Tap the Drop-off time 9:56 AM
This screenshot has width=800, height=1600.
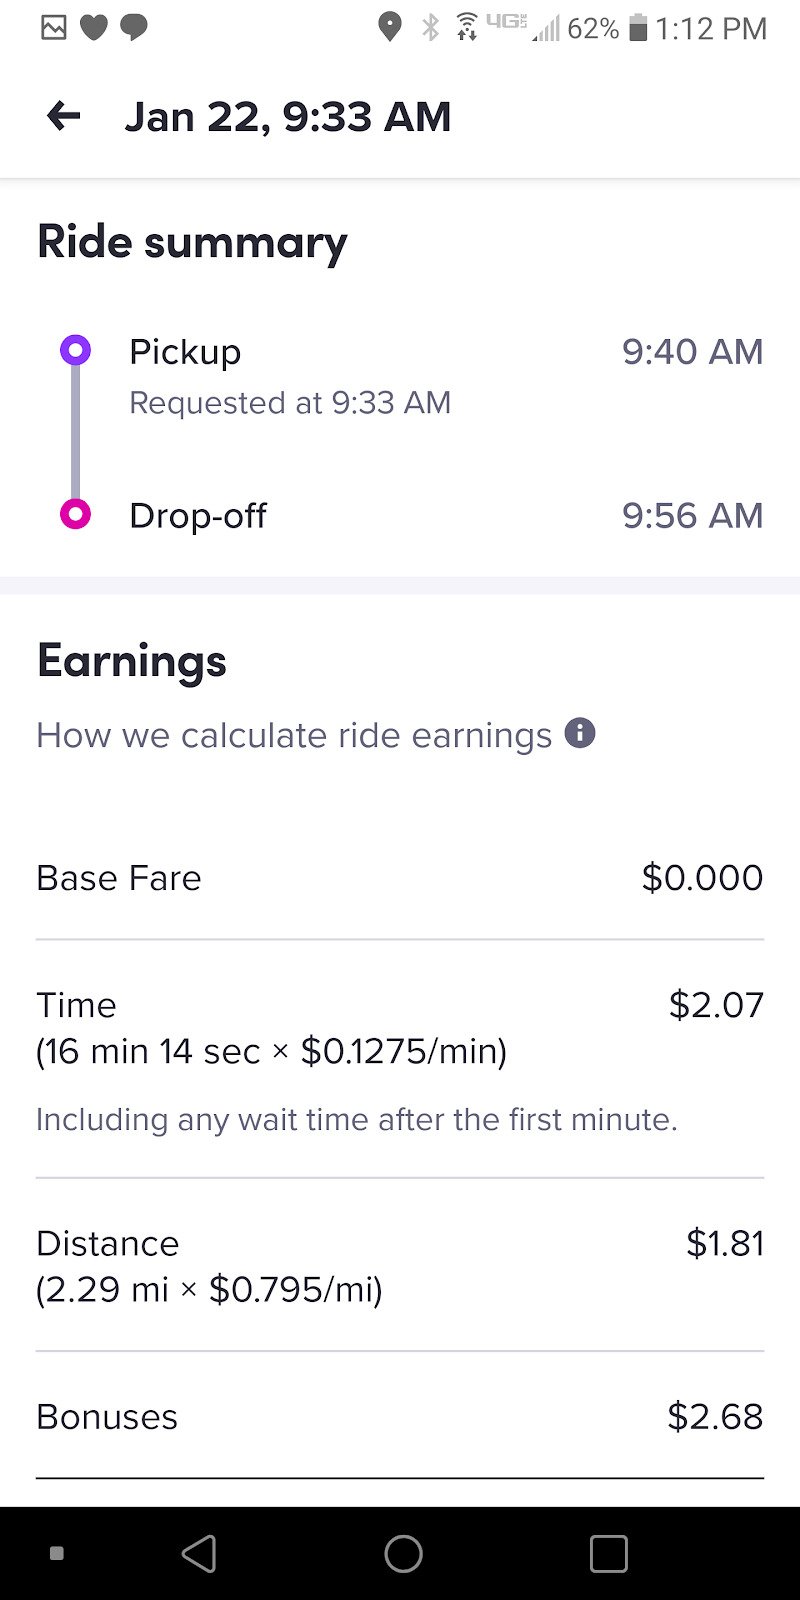(x=692, y=516)
